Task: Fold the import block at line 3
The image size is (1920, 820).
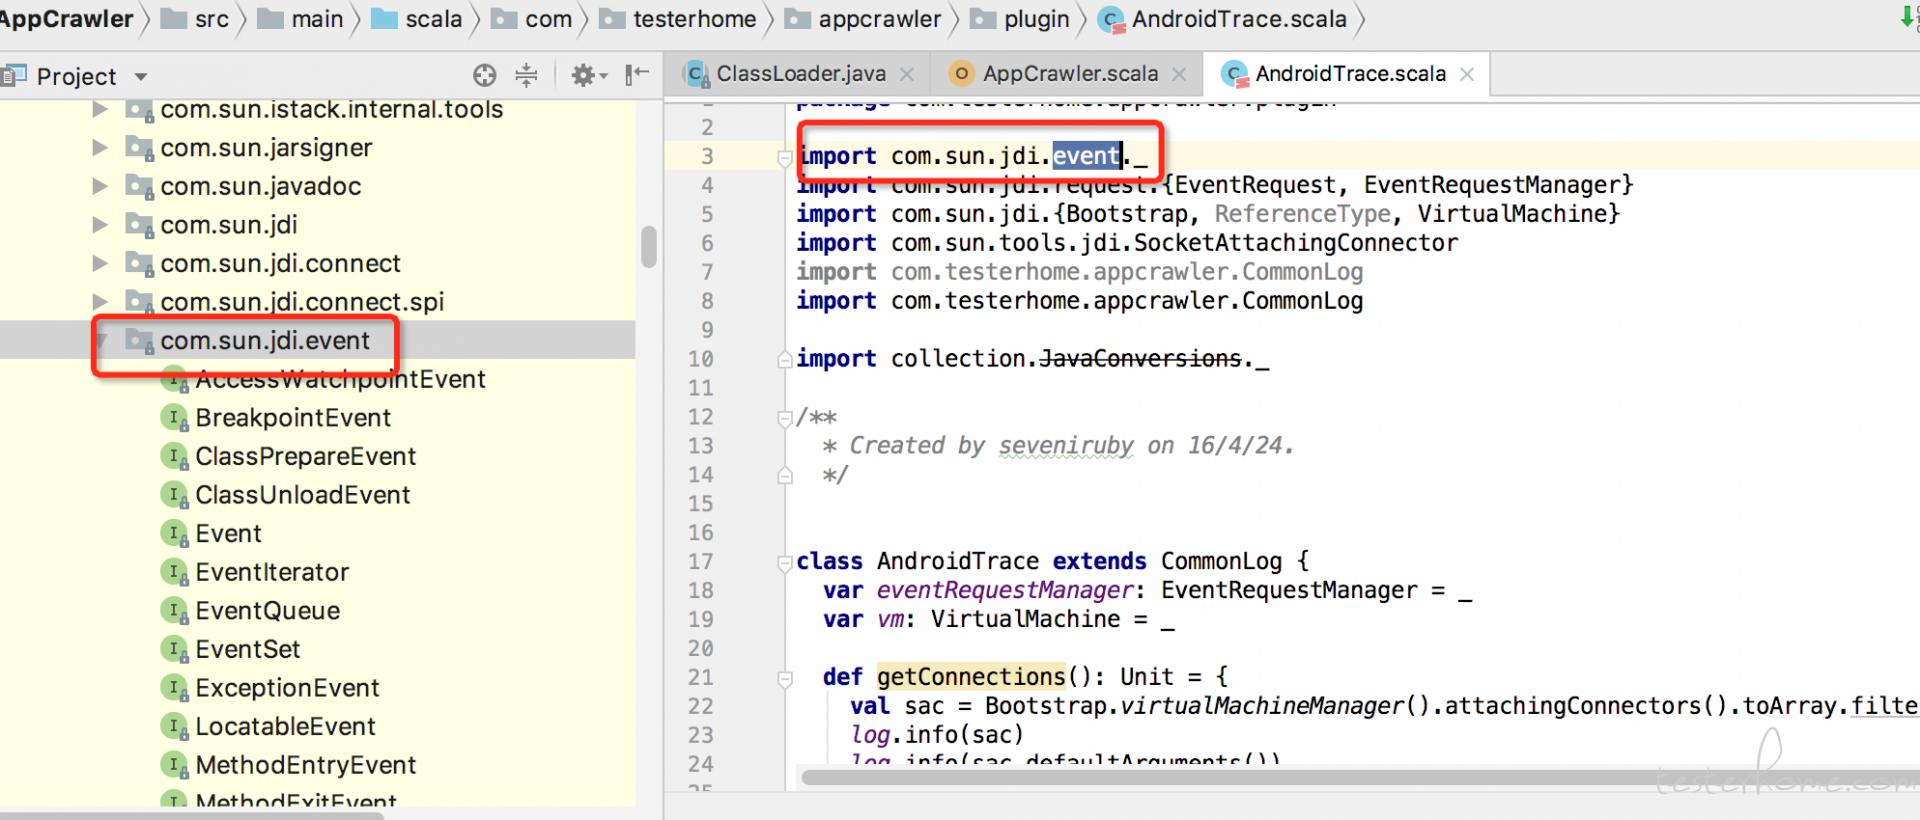Action: 785,157
